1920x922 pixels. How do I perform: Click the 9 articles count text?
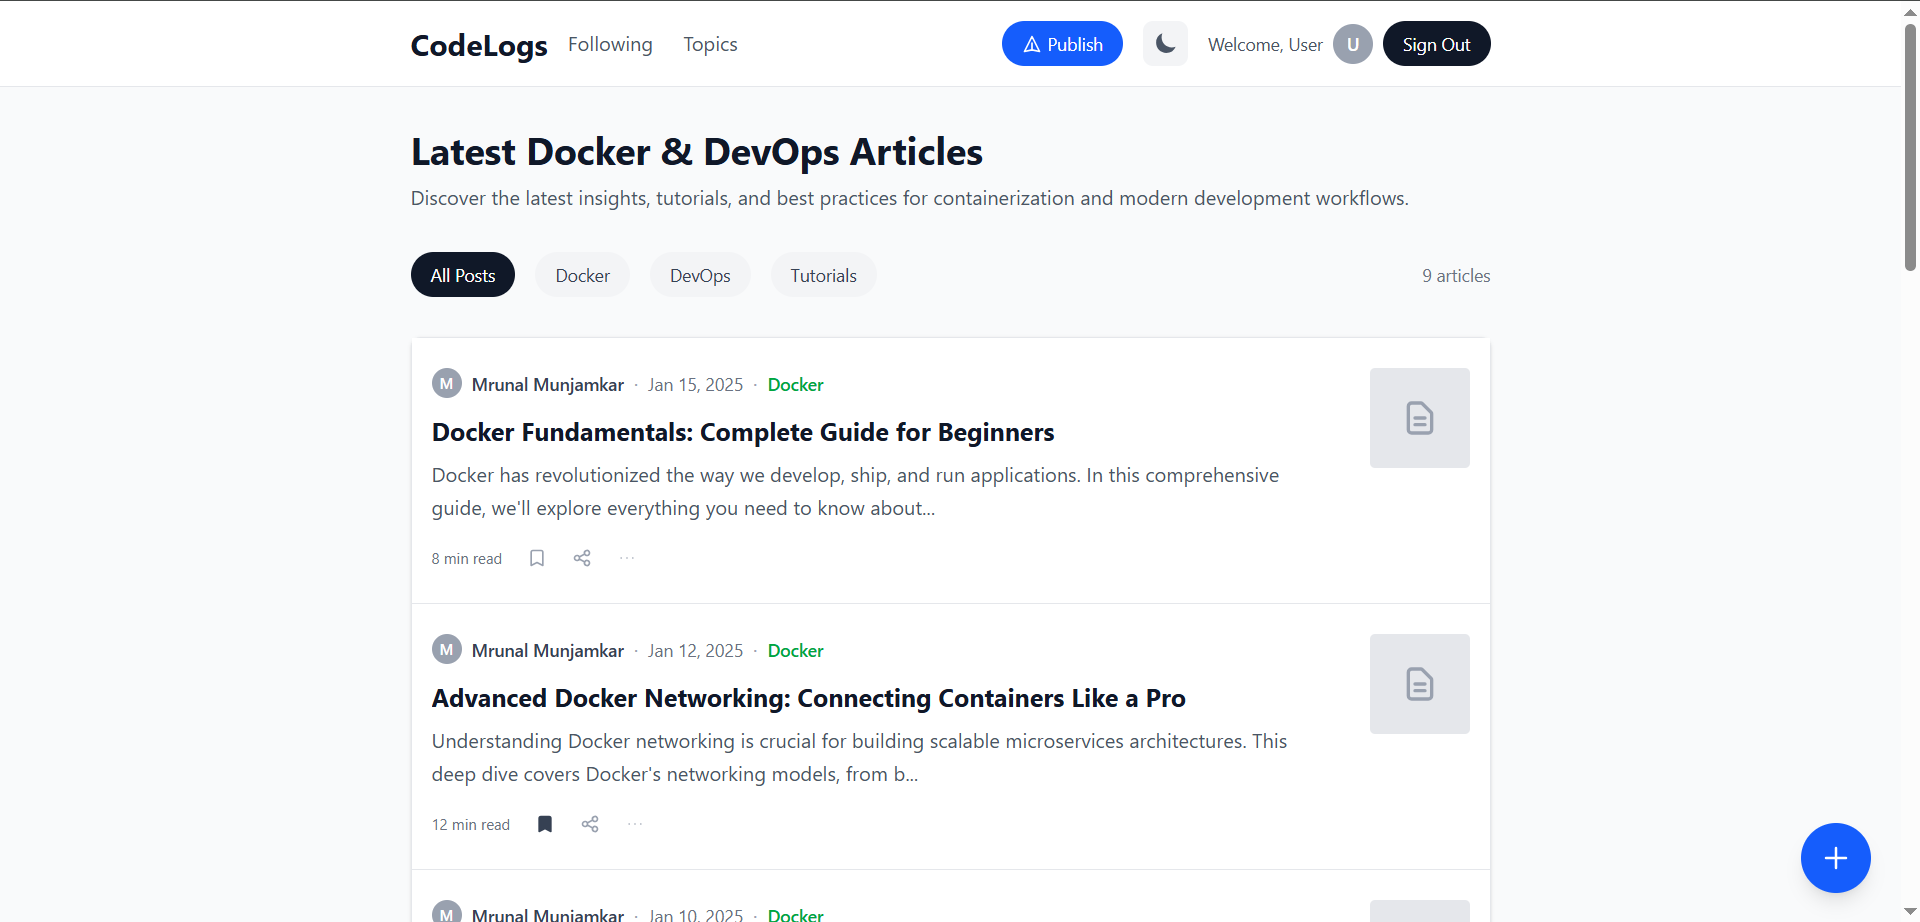pyautogui.click(x=1456, y=276)
